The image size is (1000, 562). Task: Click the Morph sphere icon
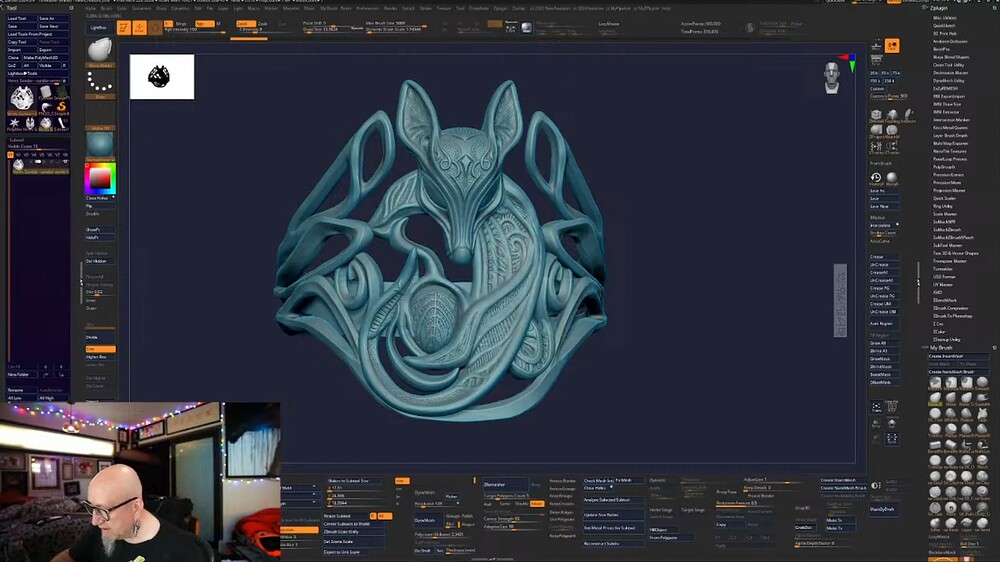[892, 178]
